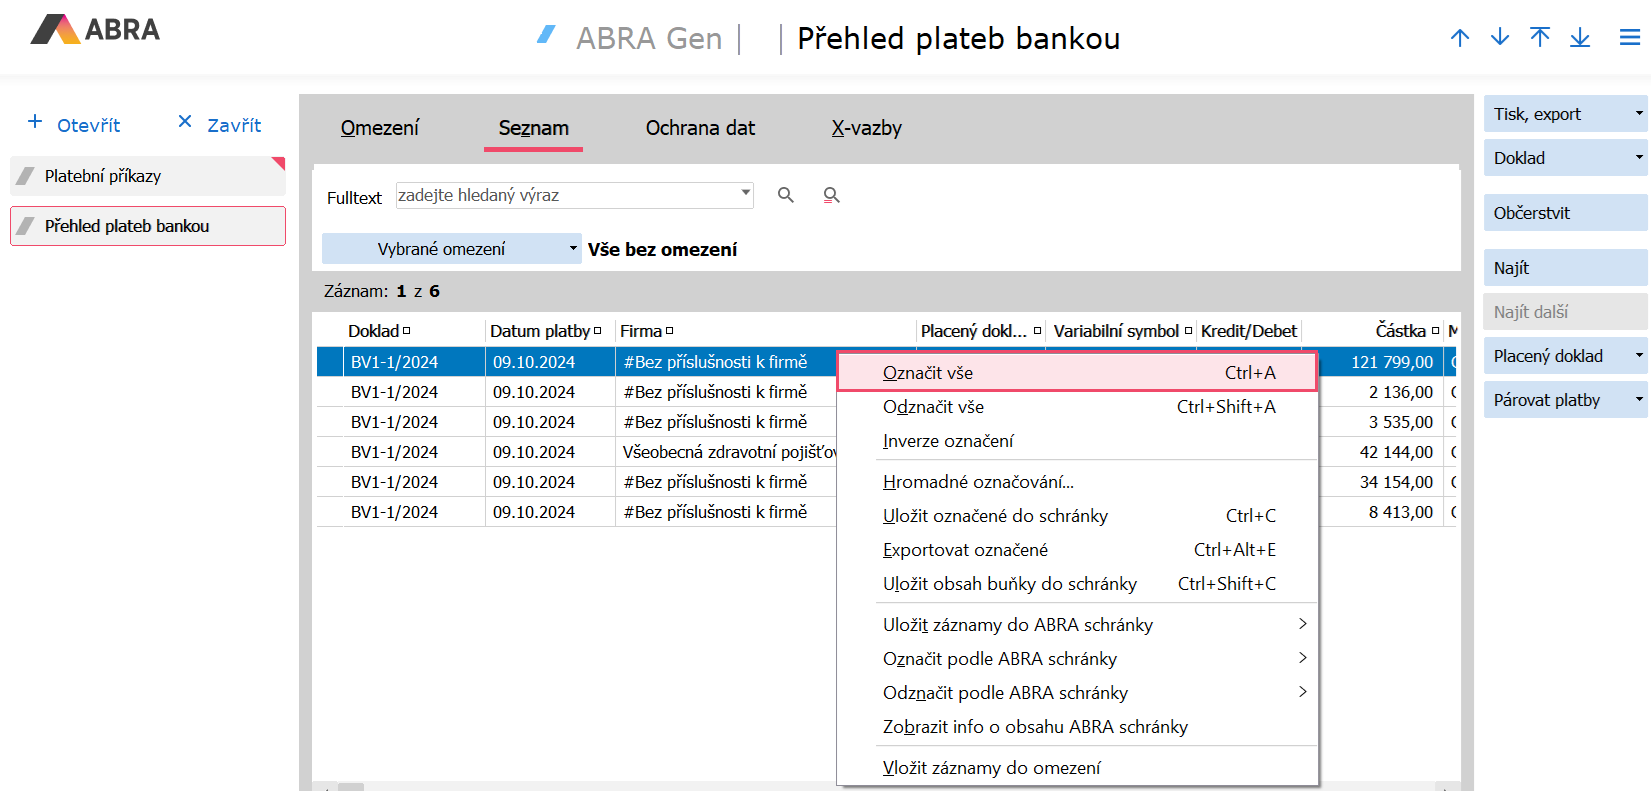Viewport: 1651px width, 791px height.
Task: Click into the Fulltext search field
Action: click(567, 195)
